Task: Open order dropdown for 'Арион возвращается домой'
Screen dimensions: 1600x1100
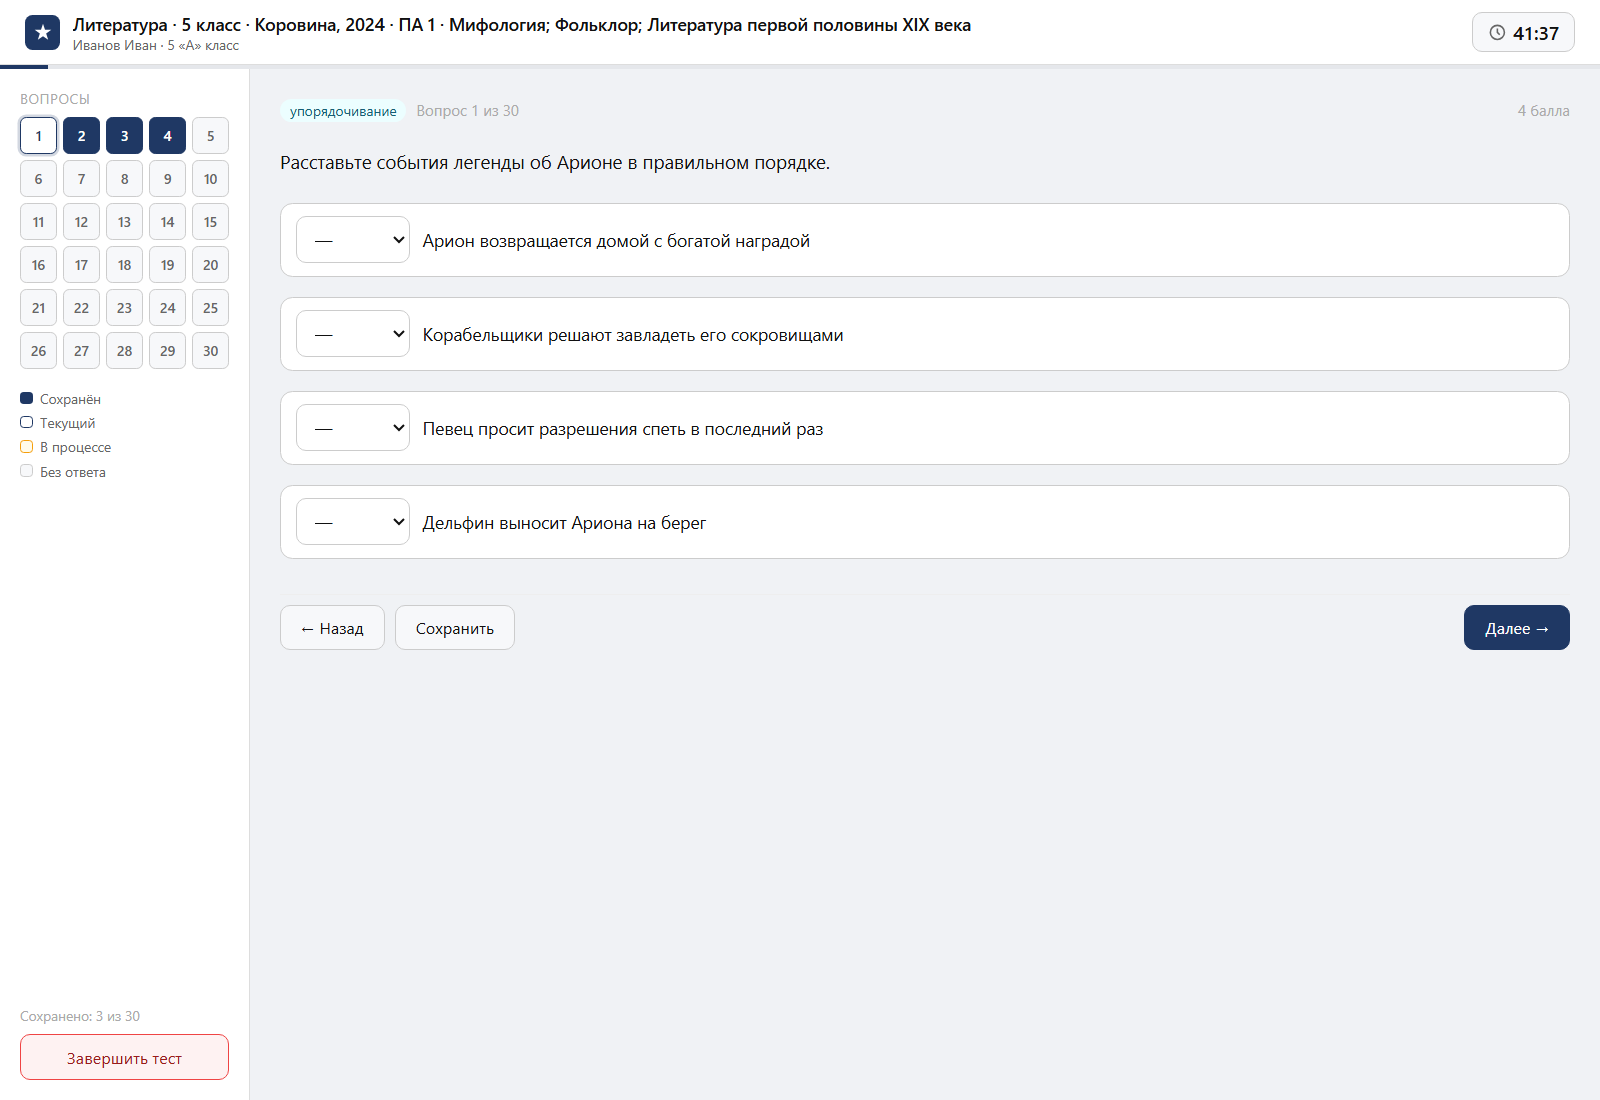Action: click(353, 240)
